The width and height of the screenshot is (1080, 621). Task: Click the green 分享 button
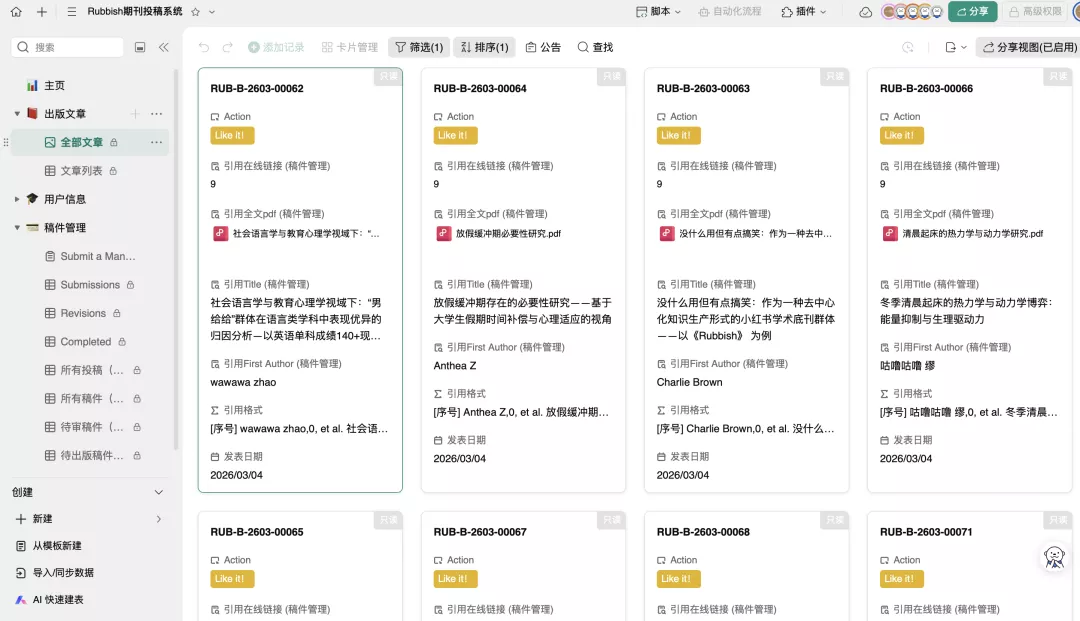tap(972, 12)
